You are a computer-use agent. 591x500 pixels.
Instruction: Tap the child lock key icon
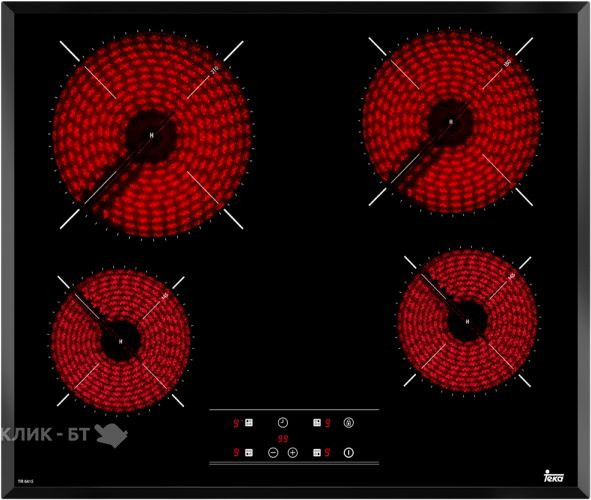[349, 423]
